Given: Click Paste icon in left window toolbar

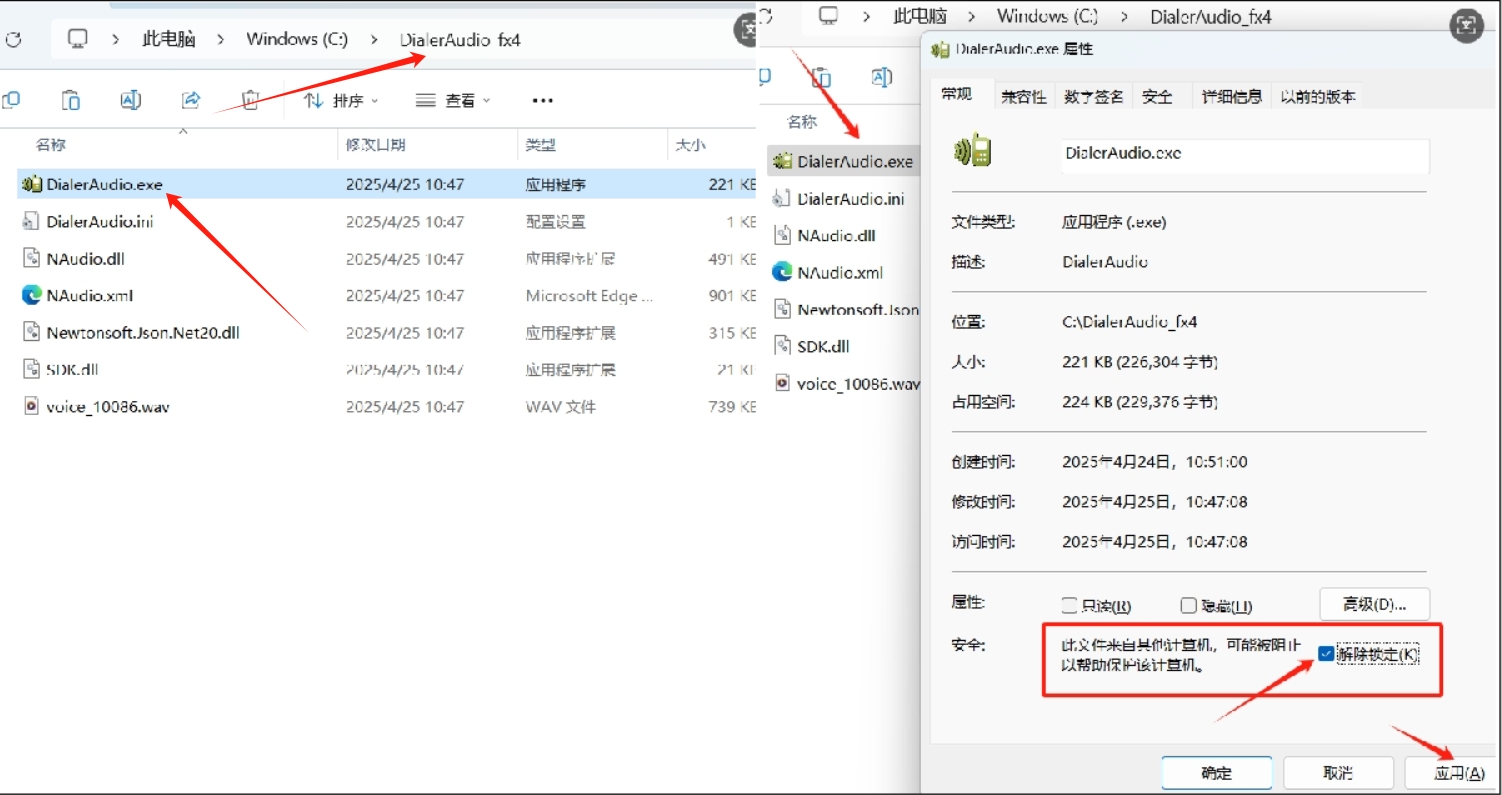Looking at the screenshot, I should click(x=71, y=100).
